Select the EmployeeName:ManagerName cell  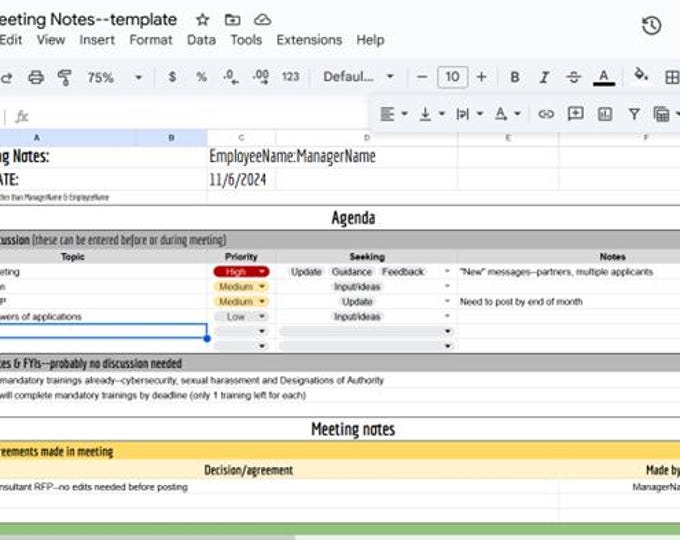[x=292, y=156]
